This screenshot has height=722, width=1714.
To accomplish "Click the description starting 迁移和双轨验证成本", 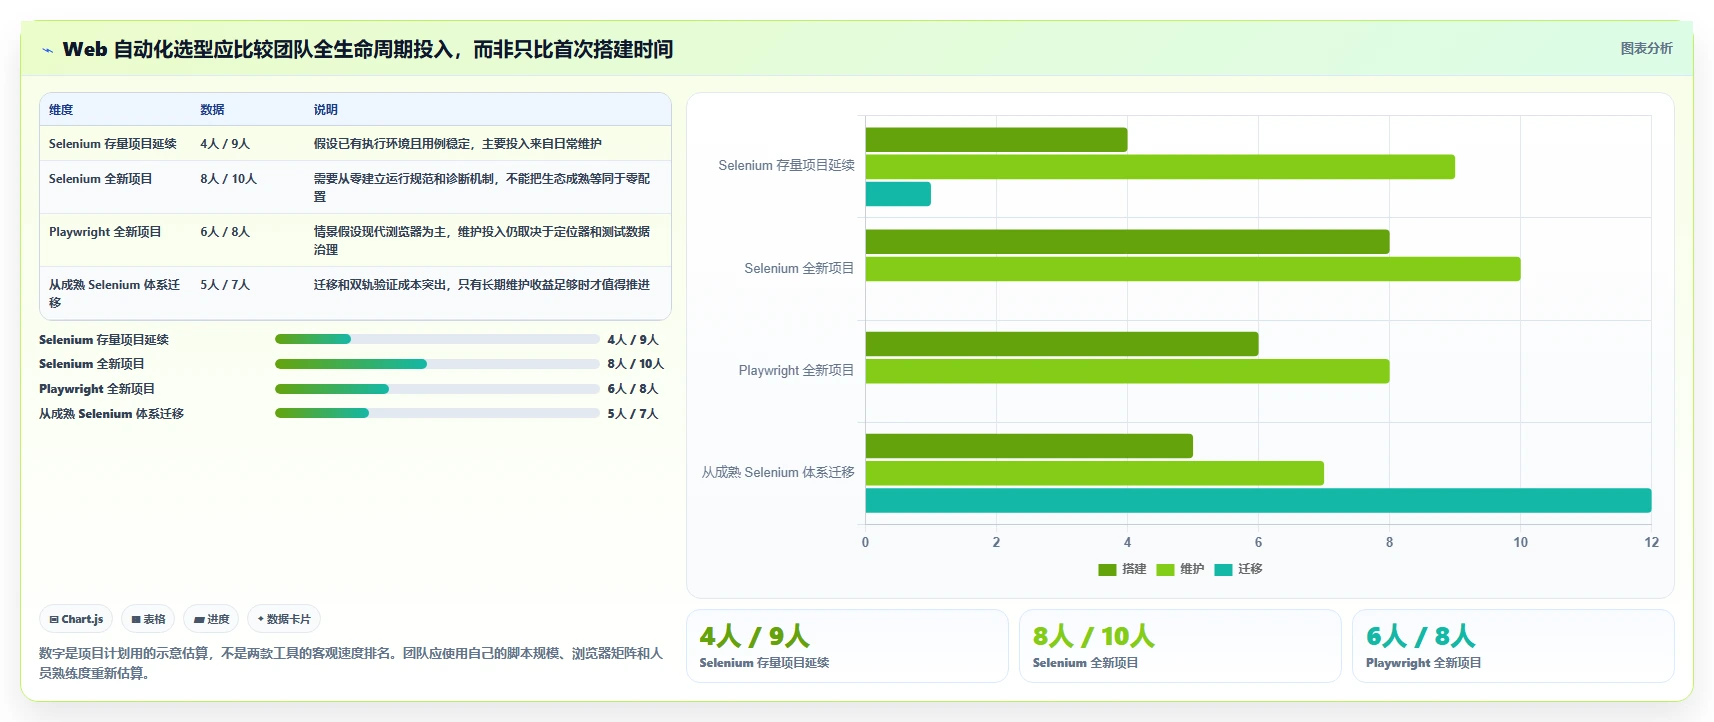I will point(482,285).
